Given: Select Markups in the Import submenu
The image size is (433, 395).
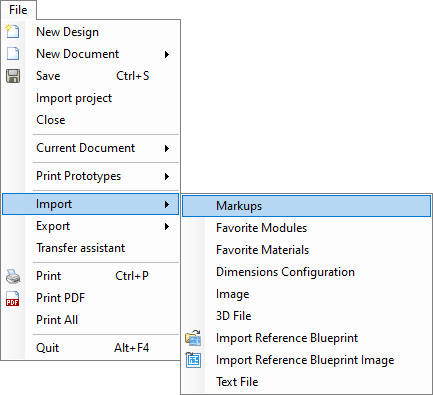Looking at the screenshot, I should click(x=306, y=206).
